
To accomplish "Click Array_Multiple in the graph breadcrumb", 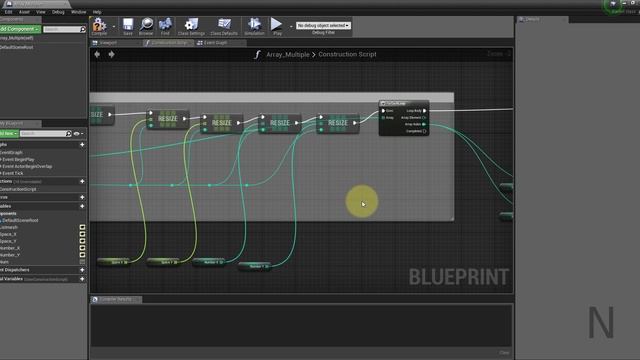I will point(288,54).
